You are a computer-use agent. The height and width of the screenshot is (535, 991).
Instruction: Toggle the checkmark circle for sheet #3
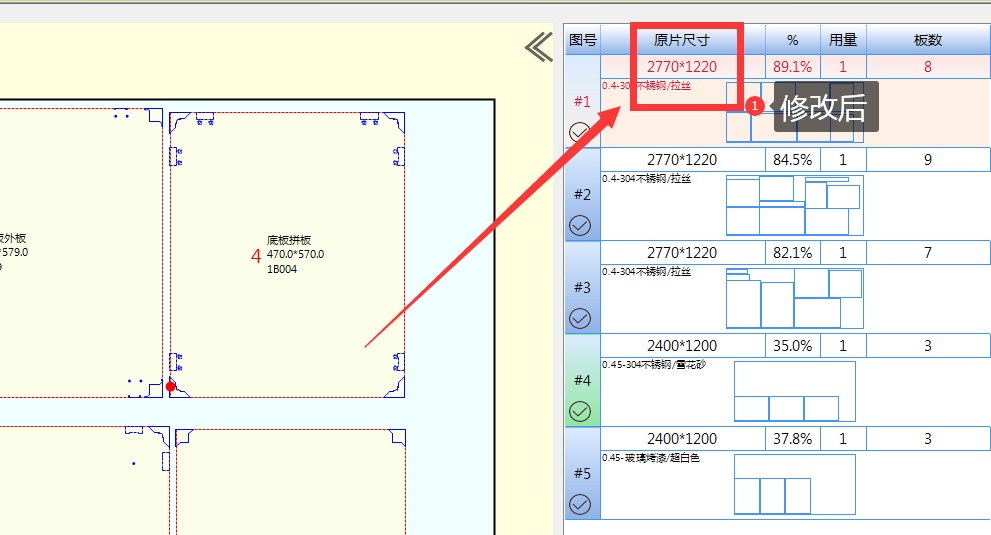[x=580, y=318]
